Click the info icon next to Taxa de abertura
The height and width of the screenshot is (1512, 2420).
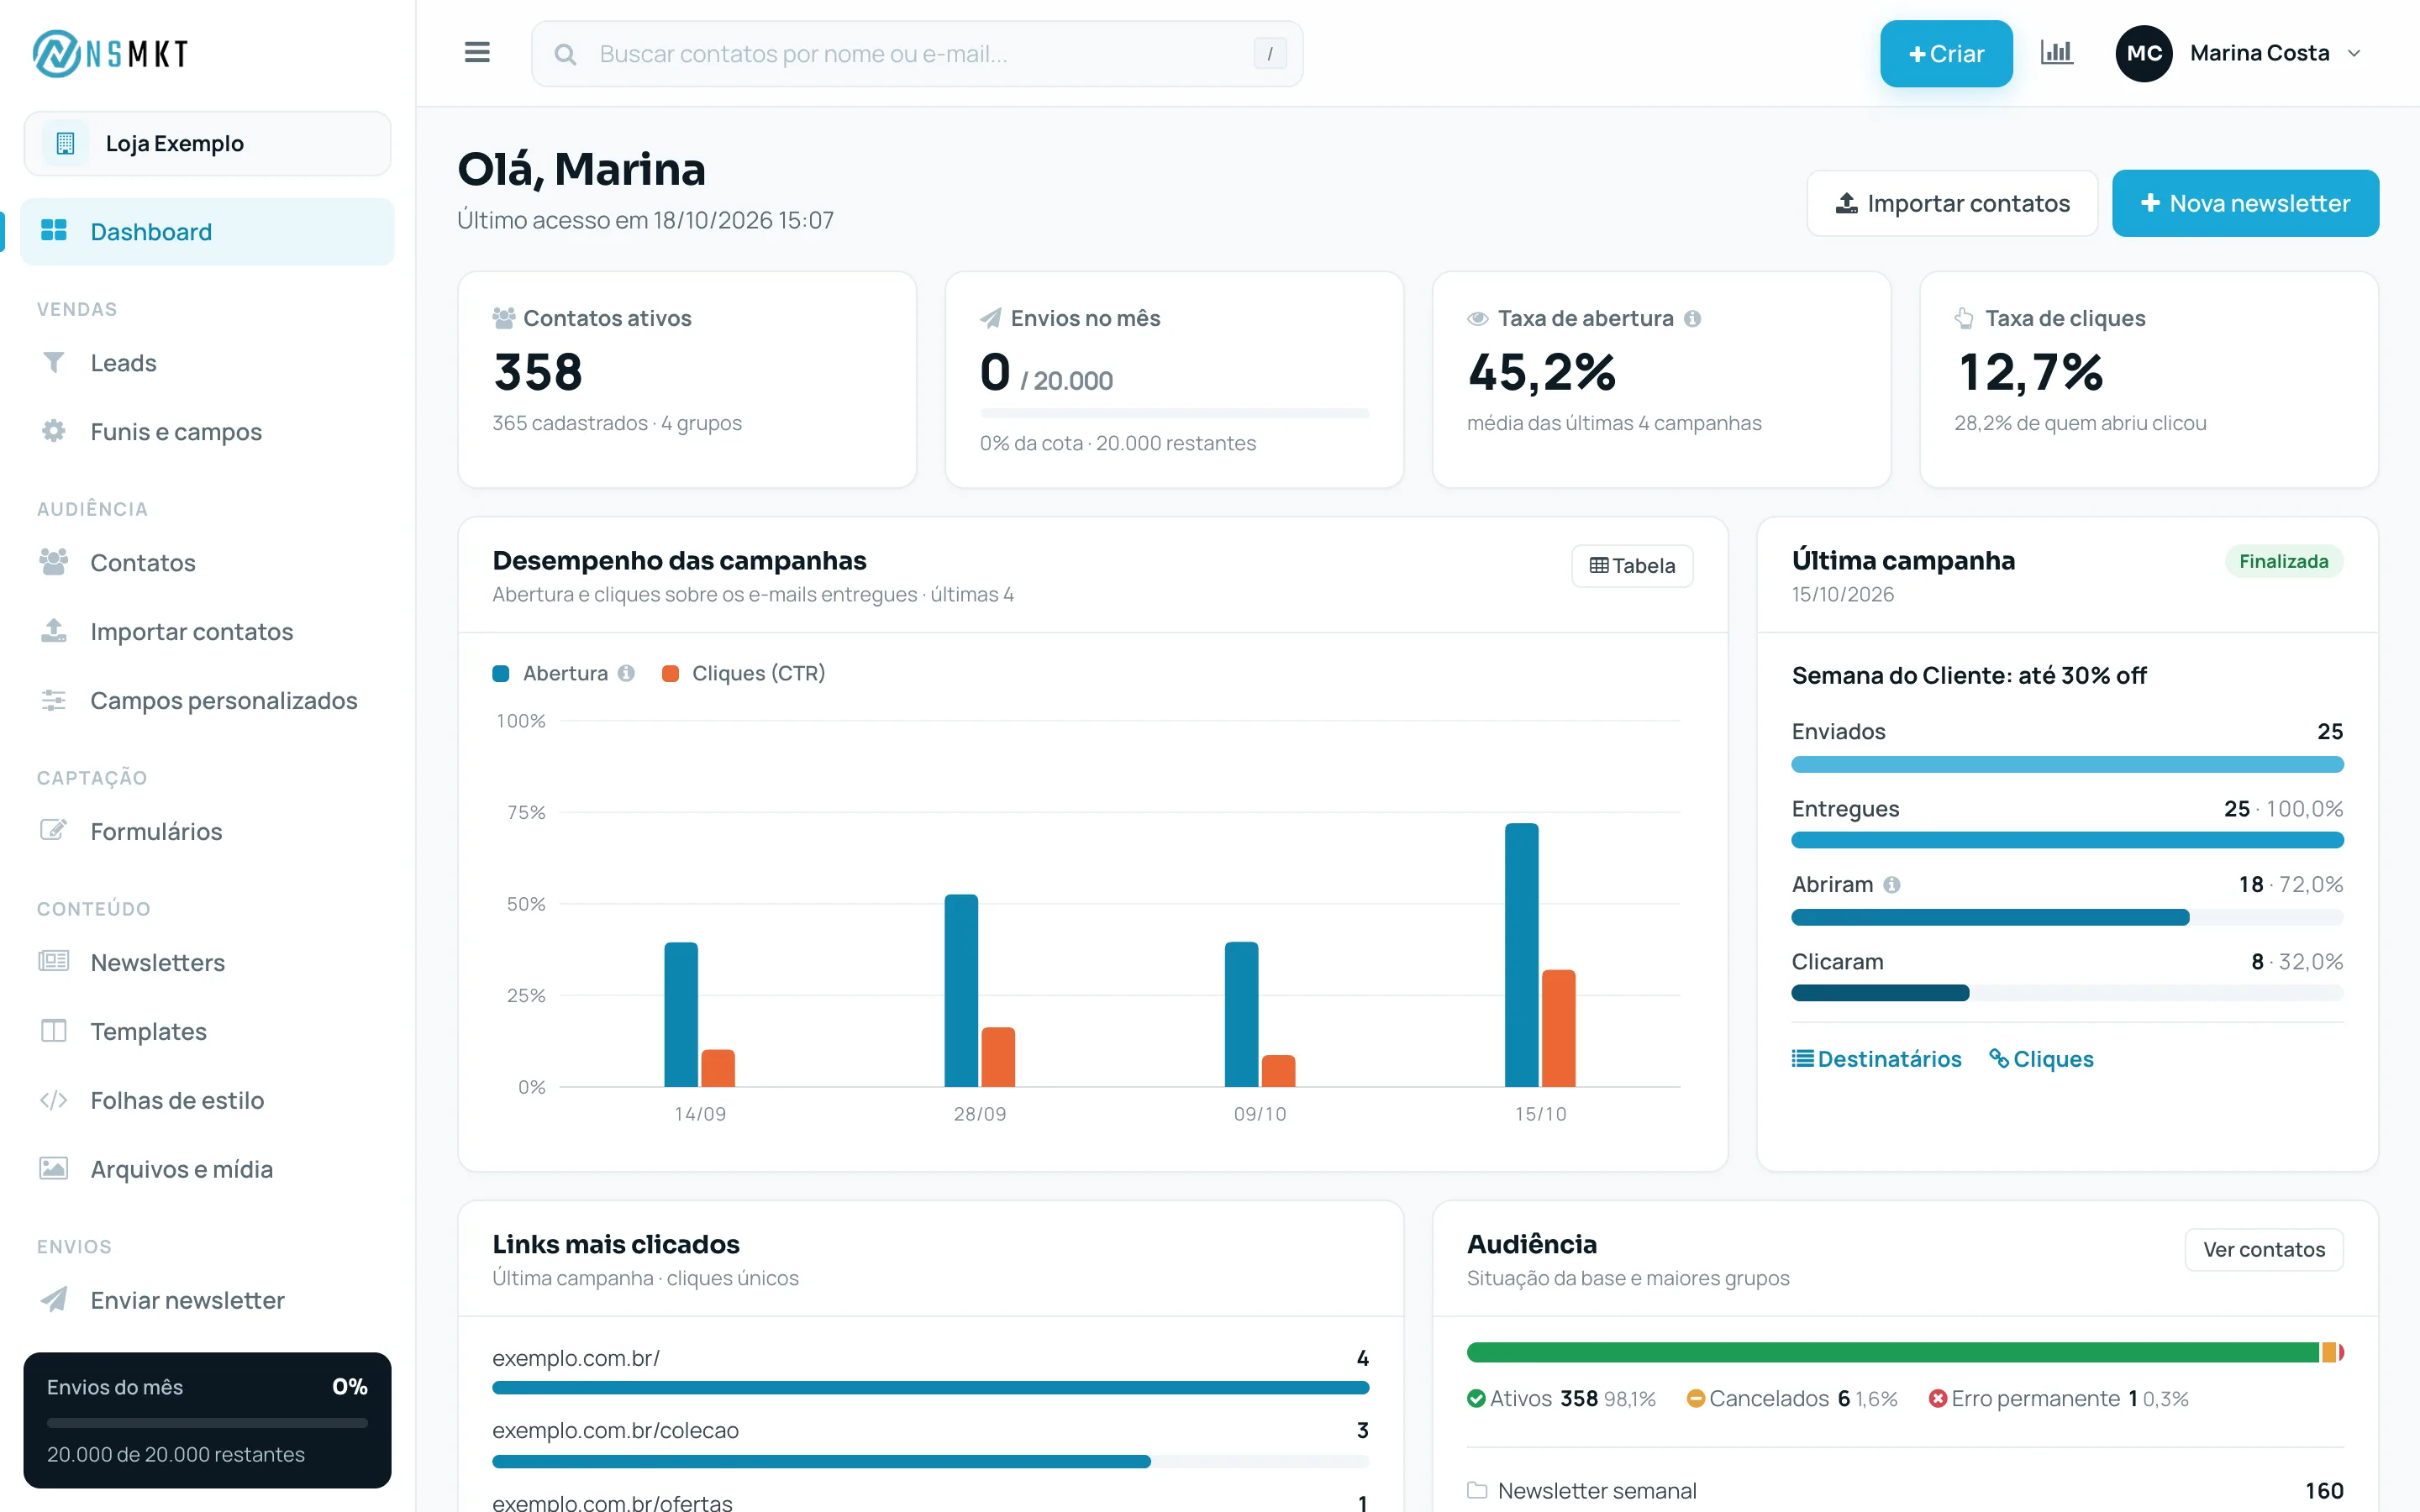pos(1692,318)
